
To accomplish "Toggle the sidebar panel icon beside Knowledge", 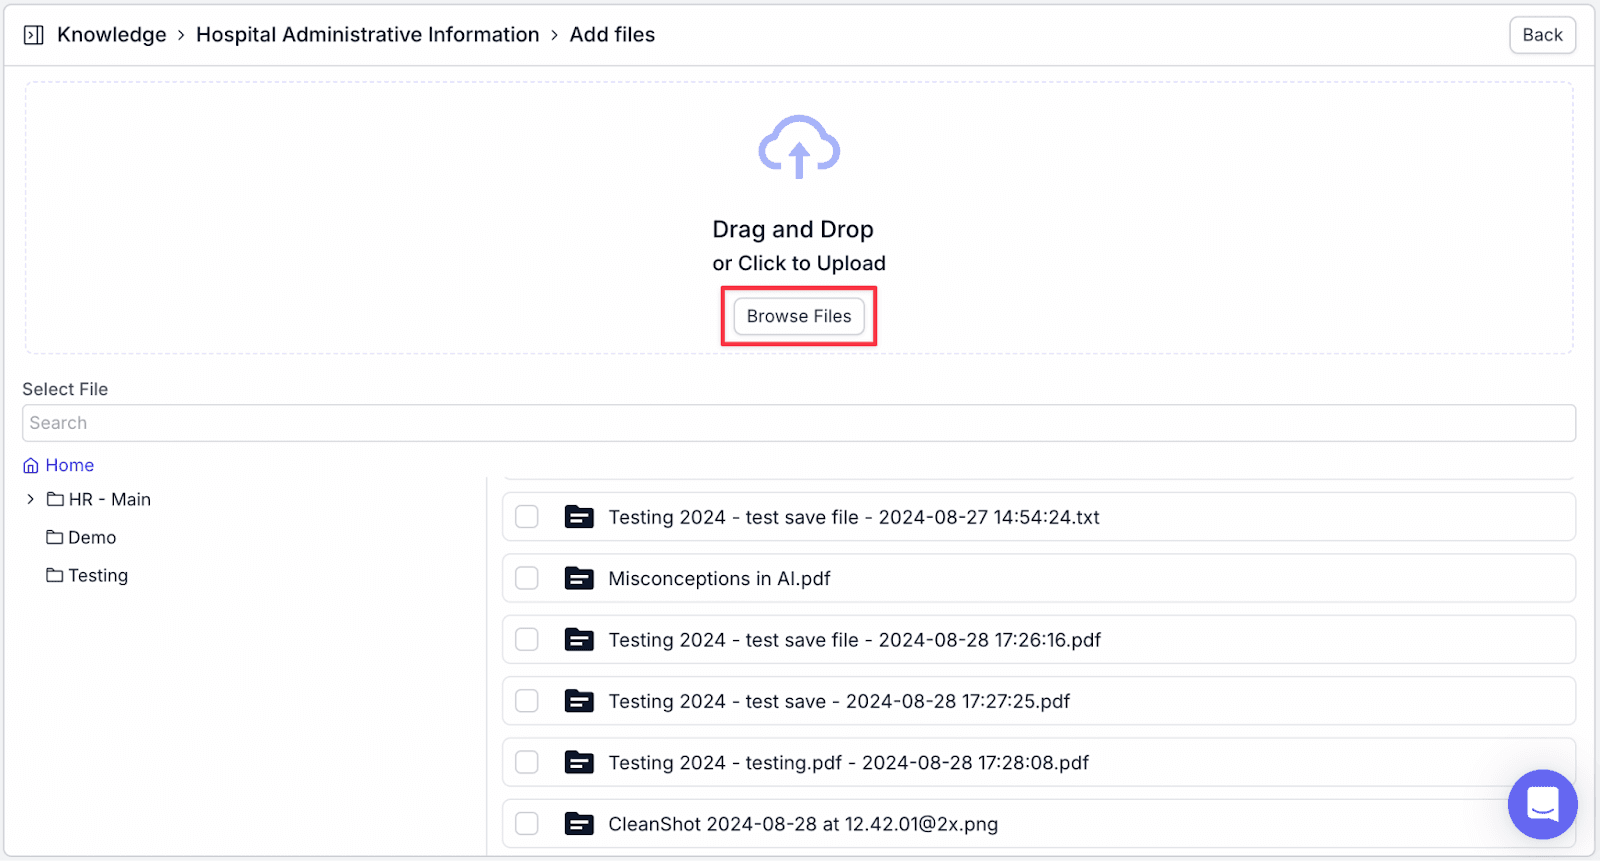I will [x=33, y=35].
